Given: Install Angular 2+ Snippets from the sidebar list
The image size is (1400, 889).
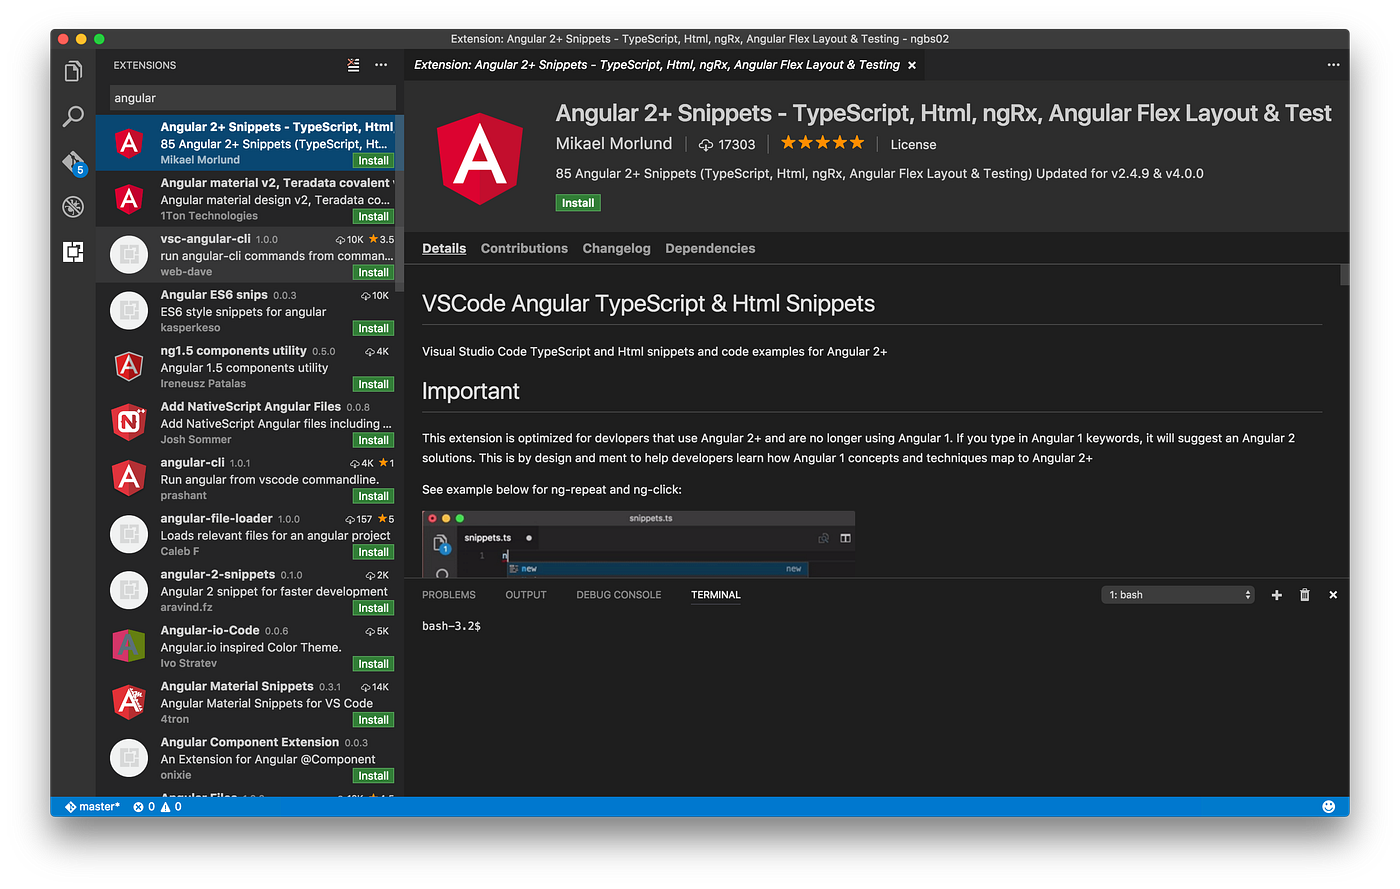Looking at the screenshot, I should (373, 161).
